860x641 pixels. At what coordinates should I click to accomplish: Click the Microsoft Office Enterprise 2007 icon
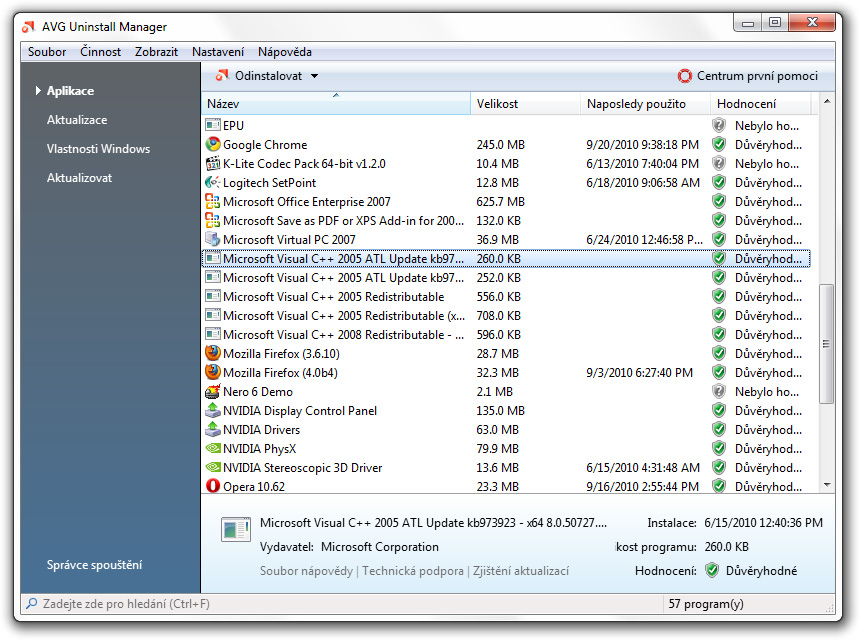coord(213,201)
